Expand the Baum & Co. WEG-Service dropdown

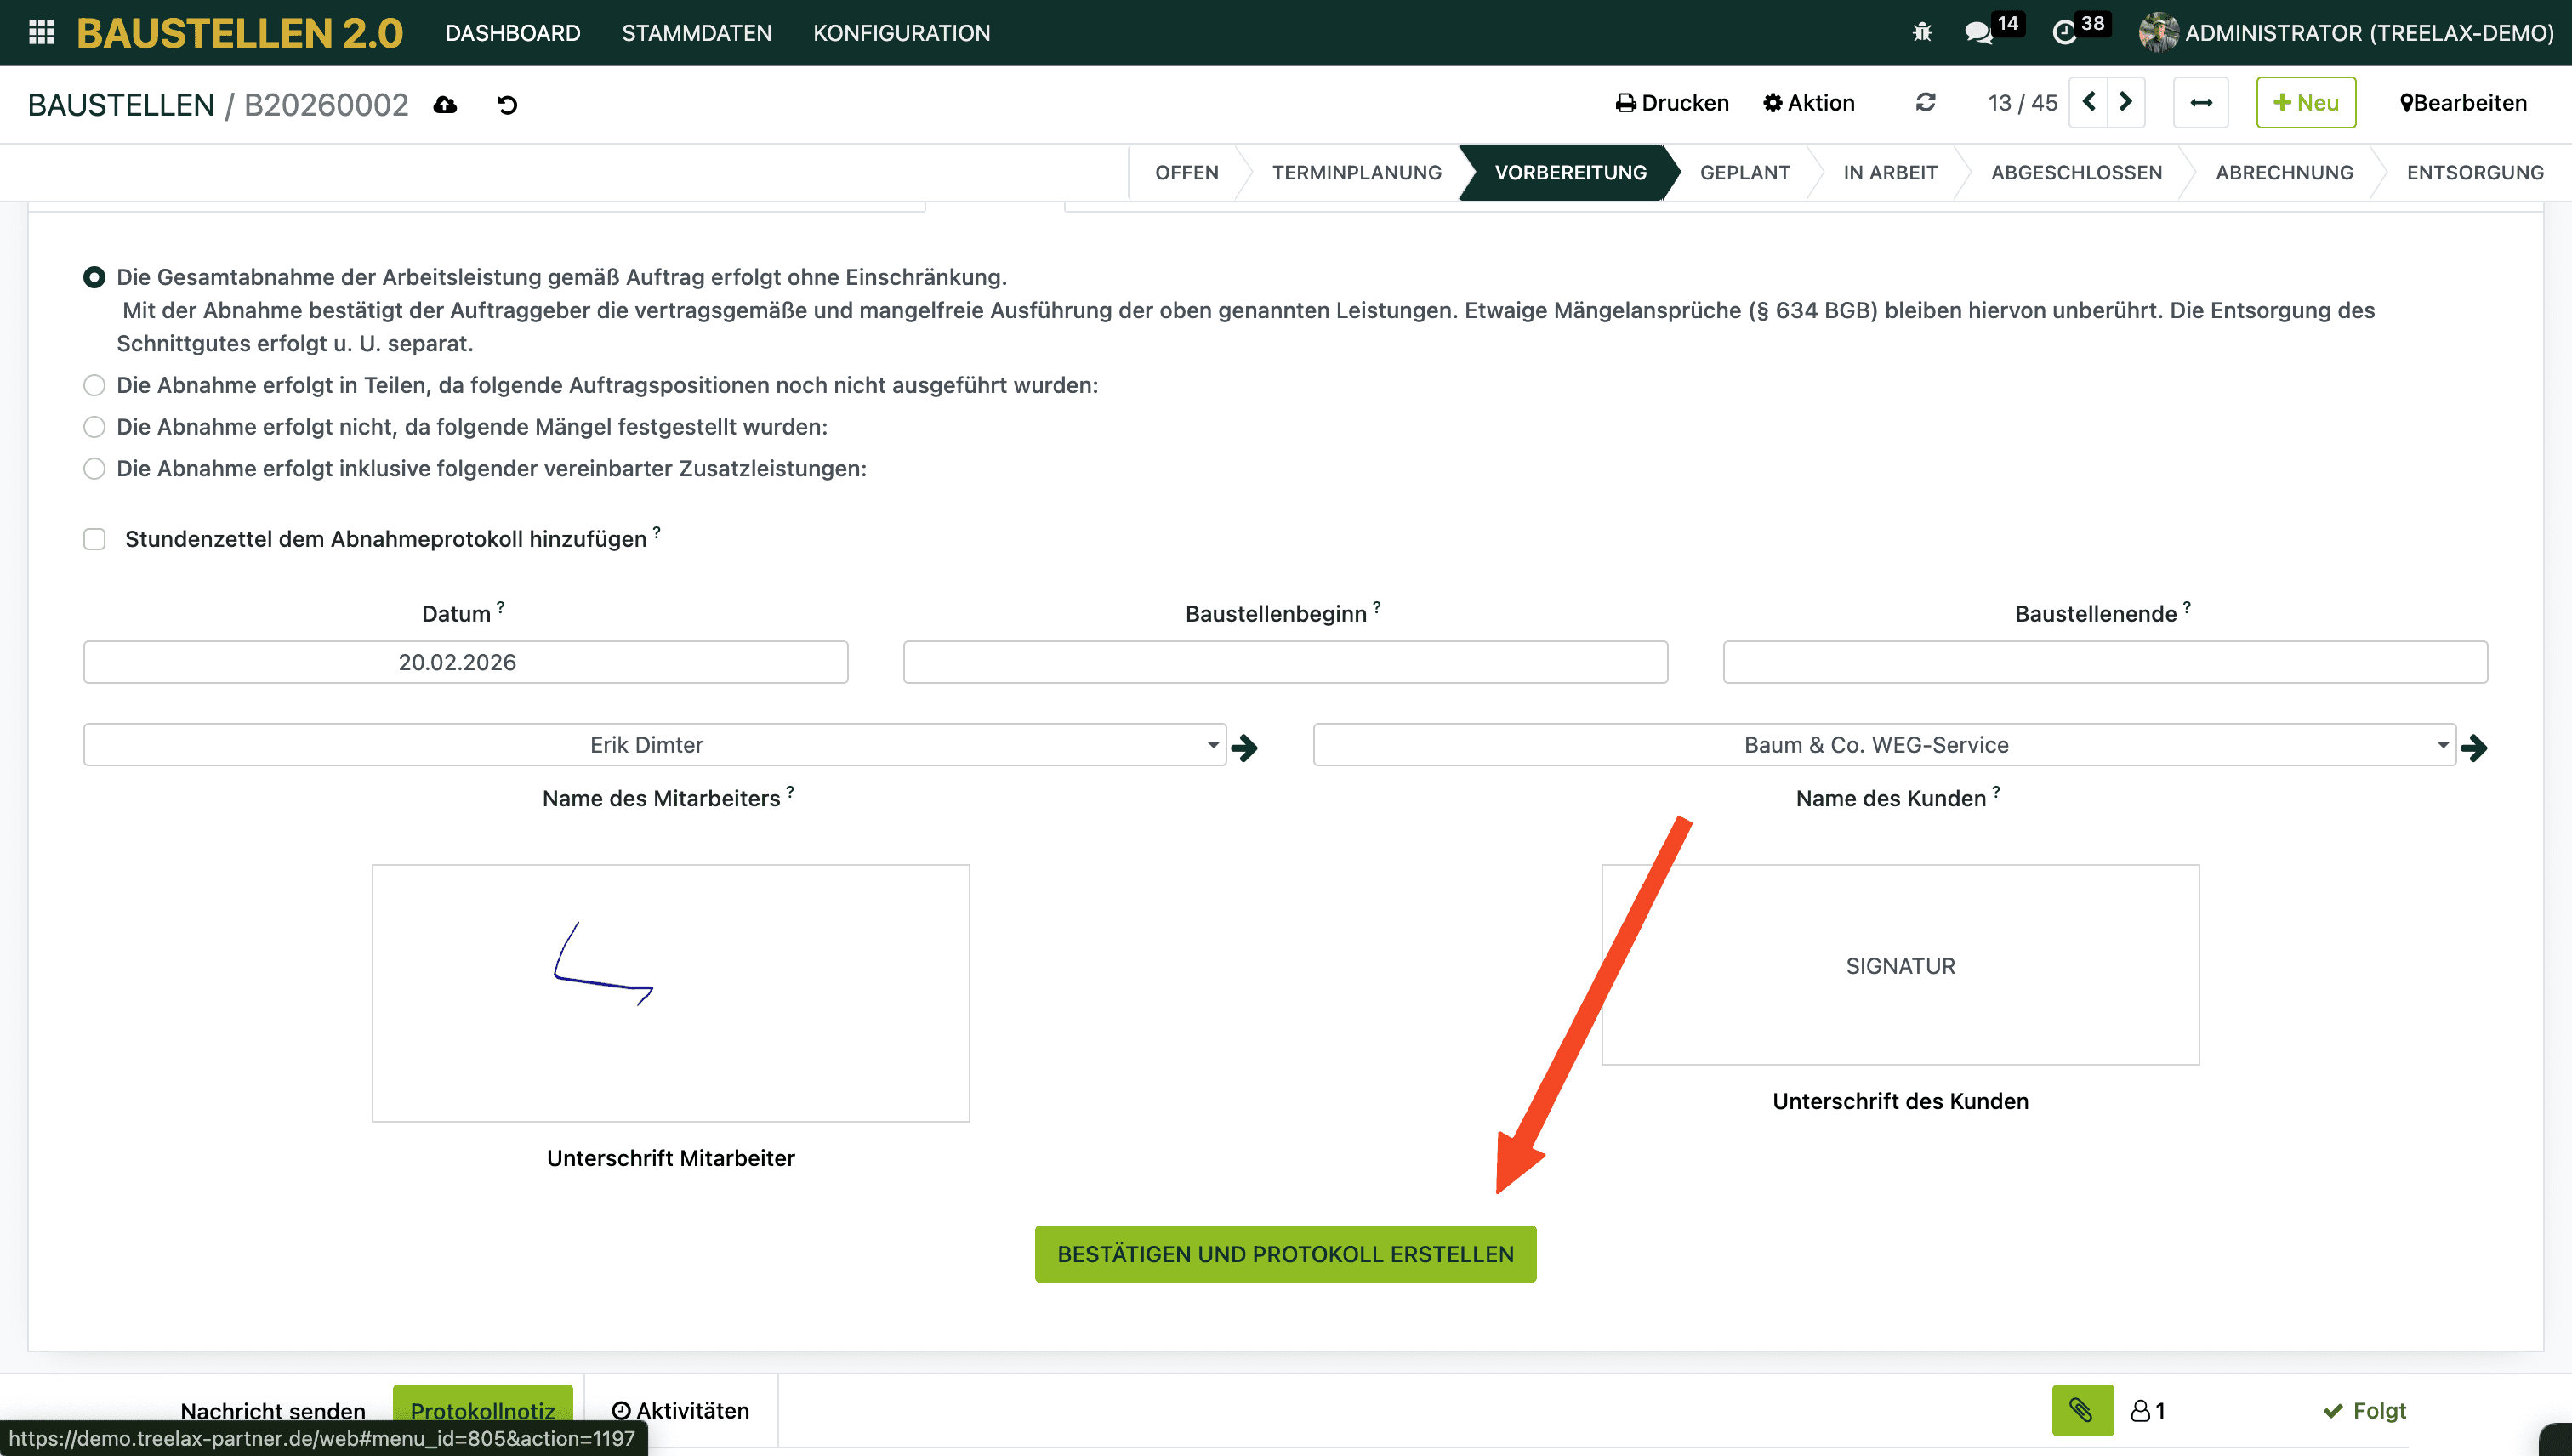tap(2441, 744)
